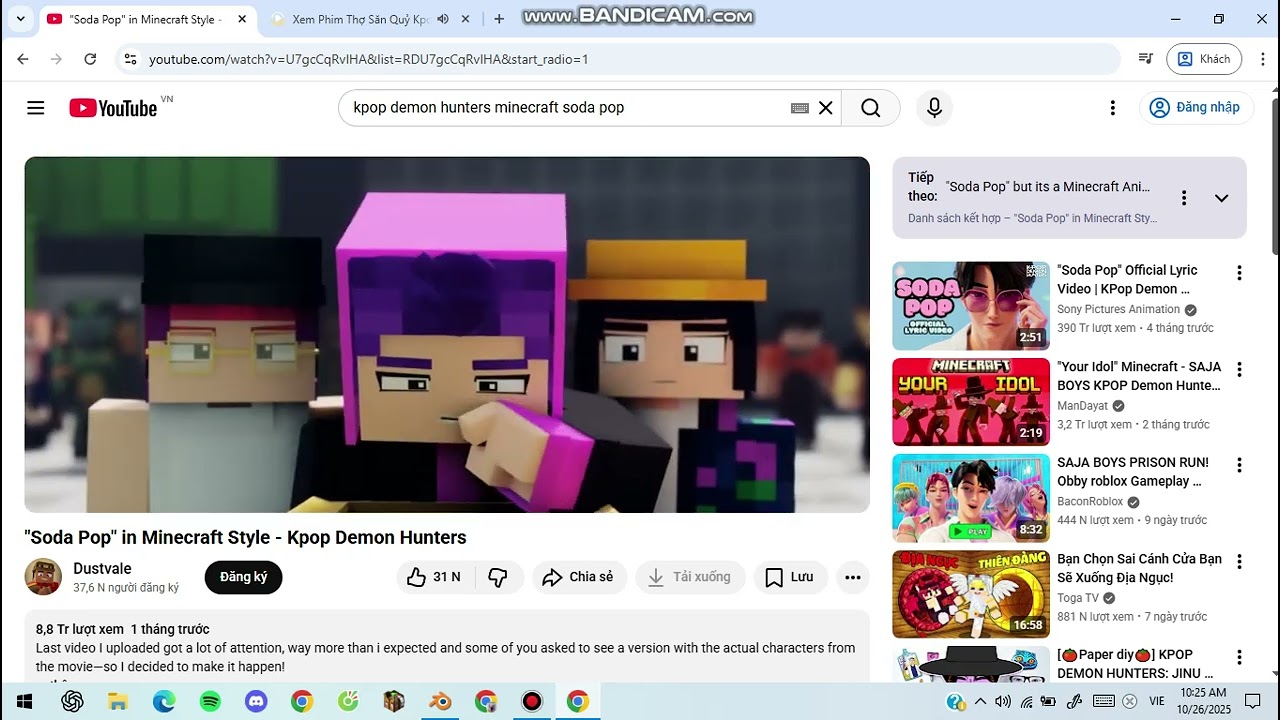Open the Bạn Chọn Sai Cánh Cửa title
Screen dimensions: 1280x720
(1139, 568)
